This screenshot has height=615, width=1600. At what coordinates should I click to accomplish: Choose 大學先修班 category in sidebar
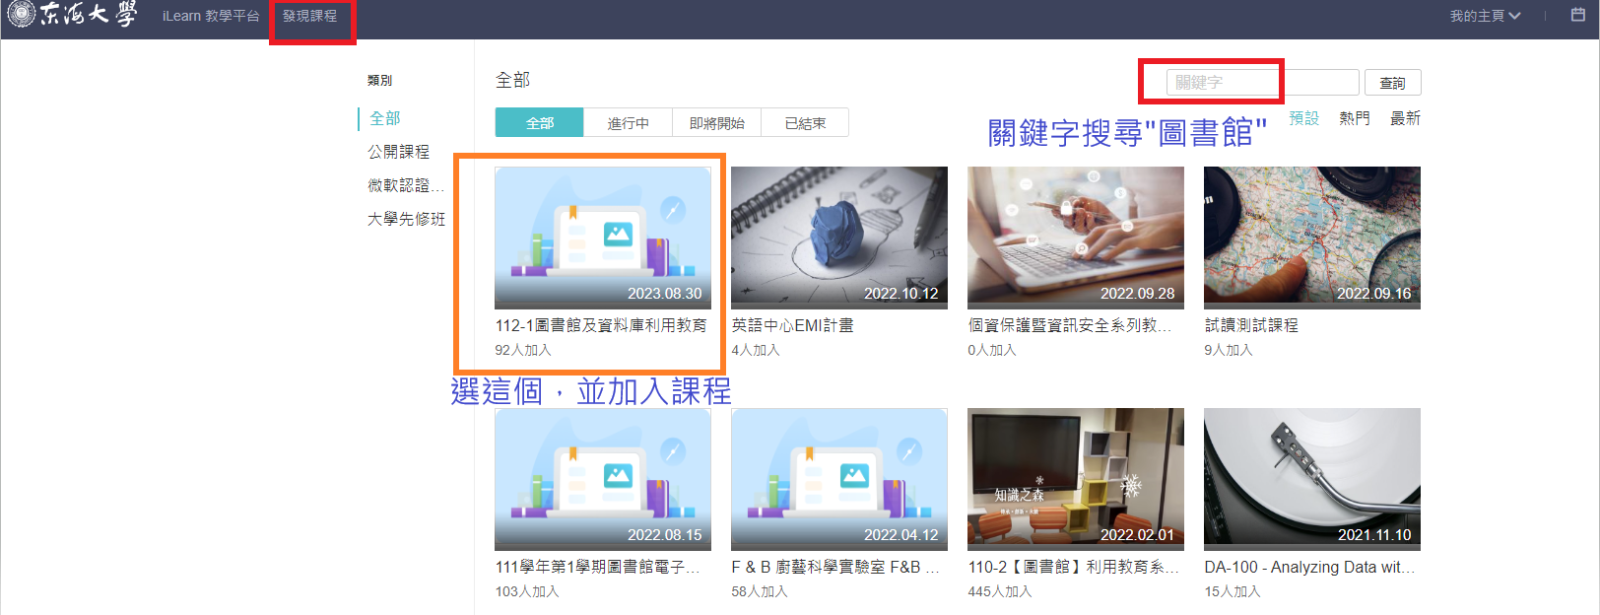[406, 219]
